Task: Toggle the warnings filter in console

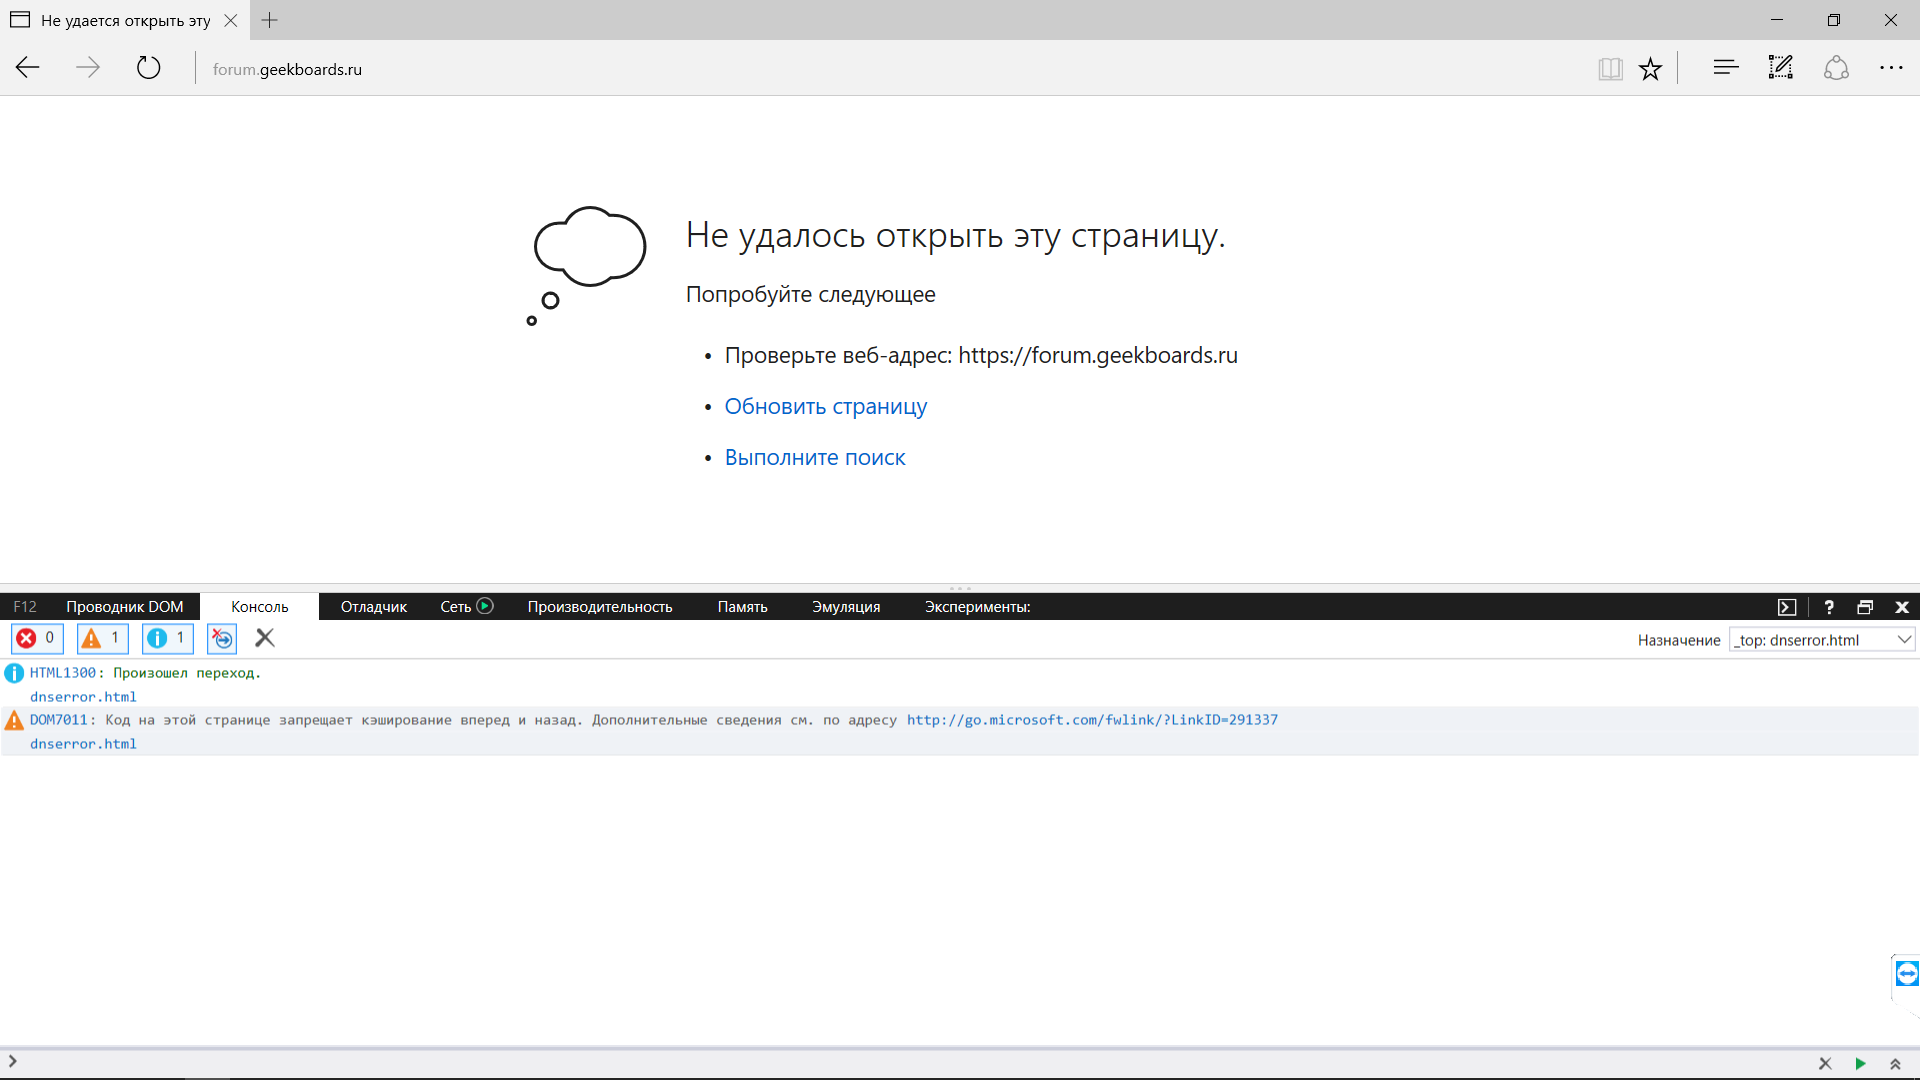Action: pyautogui.click(x=102, y=638)
